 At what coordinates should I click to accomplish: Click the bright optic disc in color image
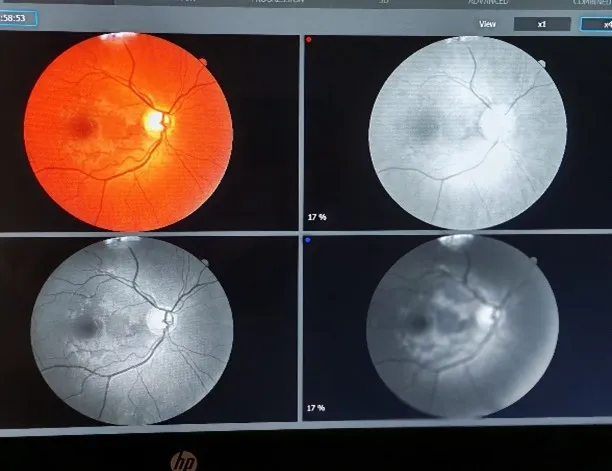tap(156, 122)
